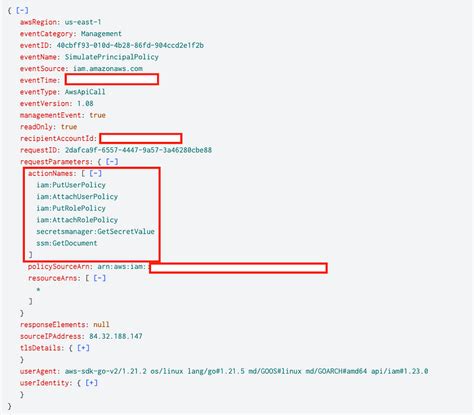Click the secretsmanager:GetSecretValue entry

95,232
